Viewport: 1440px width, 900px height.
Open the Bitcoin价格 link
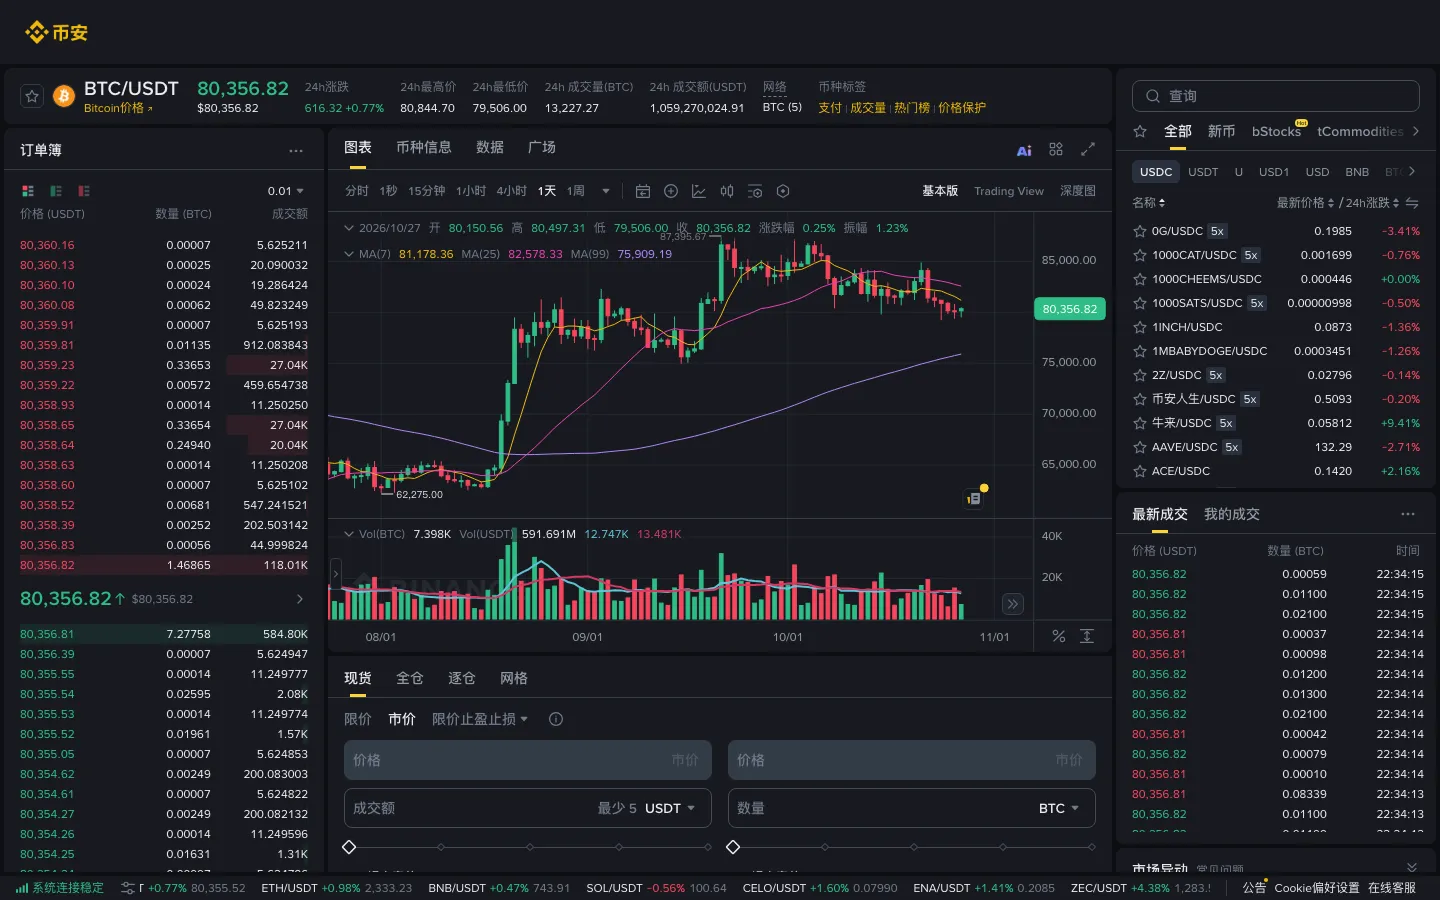[118, 108]
